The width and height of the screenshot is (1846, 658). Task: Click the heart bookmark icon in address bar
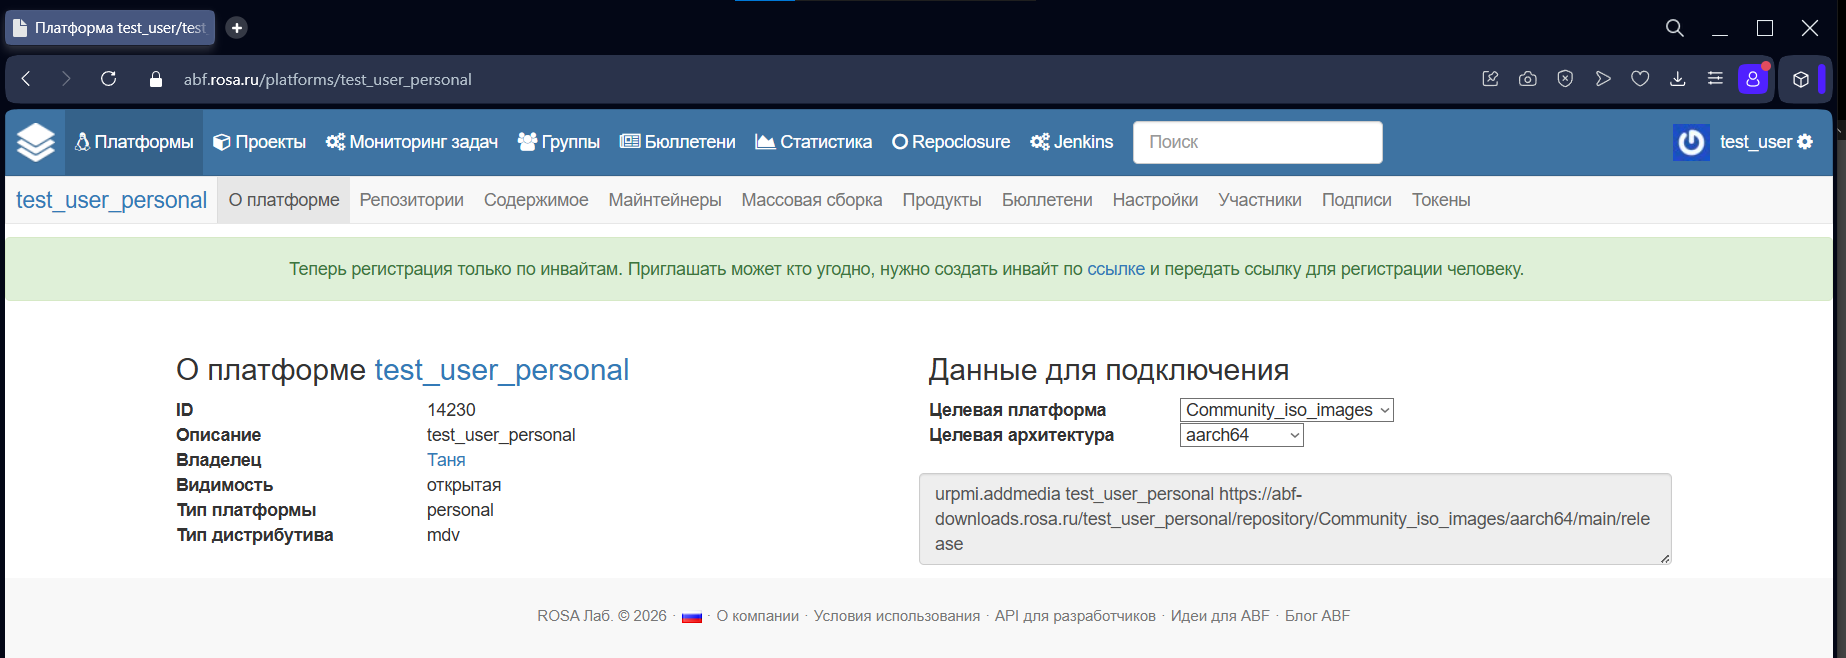point(1640,79)
